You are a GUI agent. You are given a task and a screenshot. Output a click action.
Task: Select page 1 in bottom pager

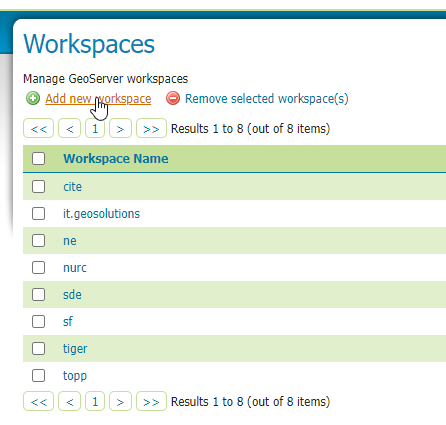(x=95, y=401)
